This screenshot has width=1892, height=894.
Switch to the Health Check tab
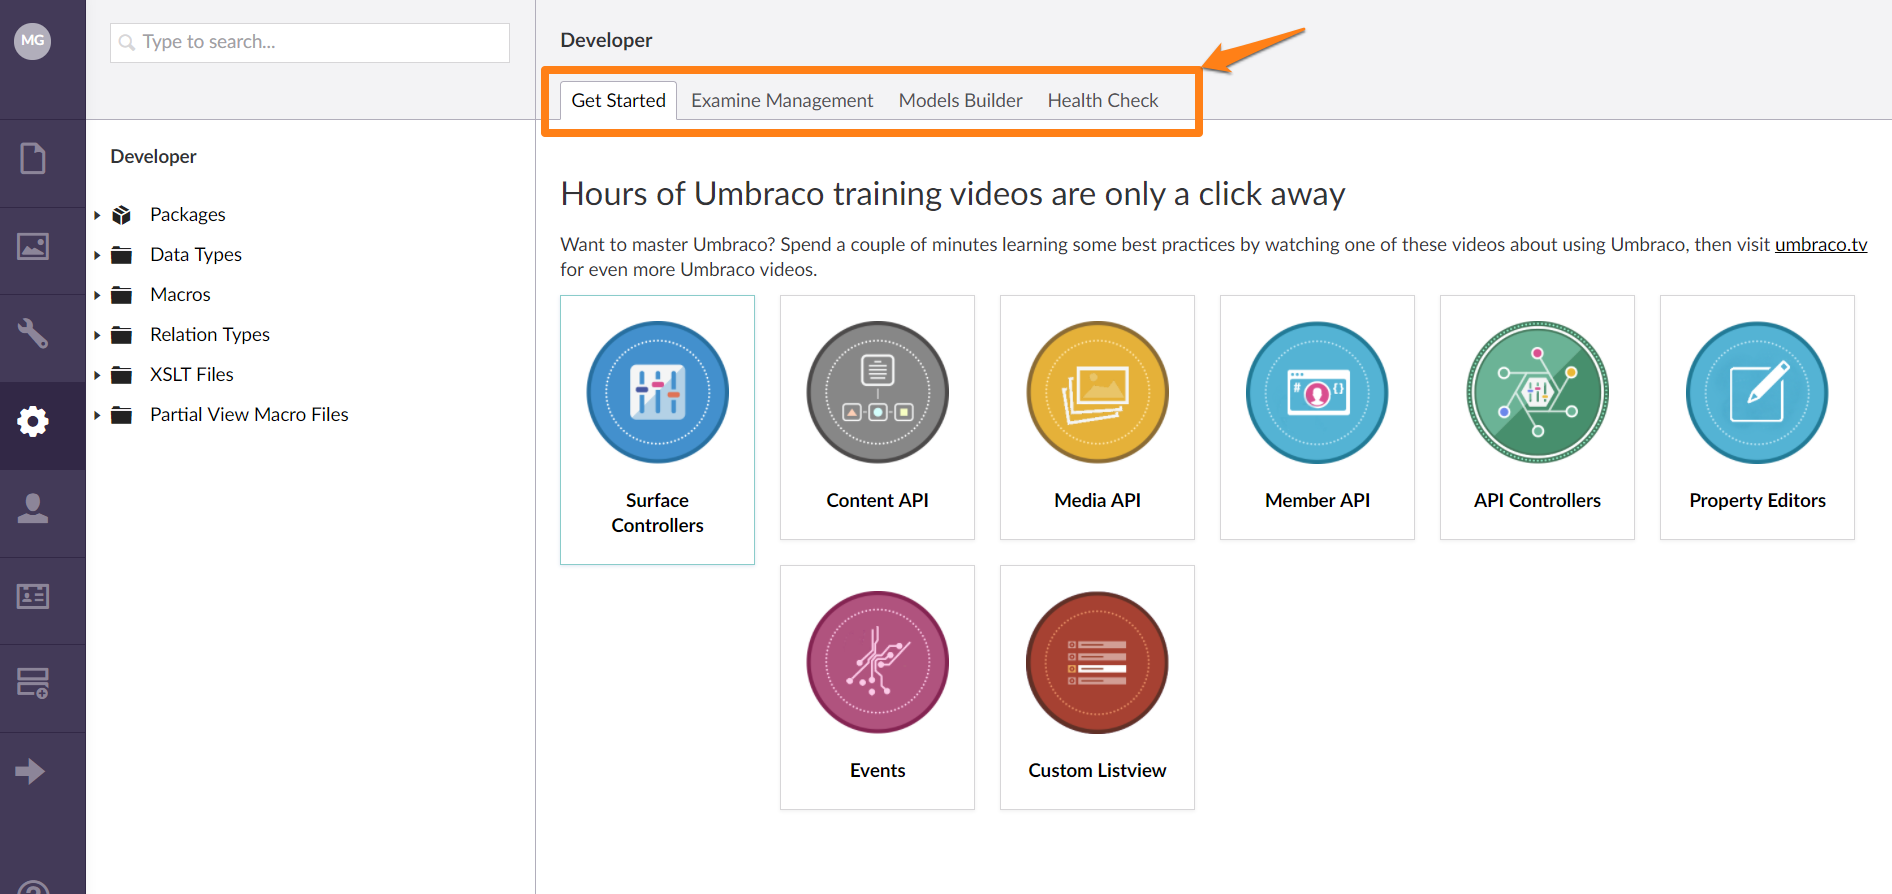tap(1103, 100)
